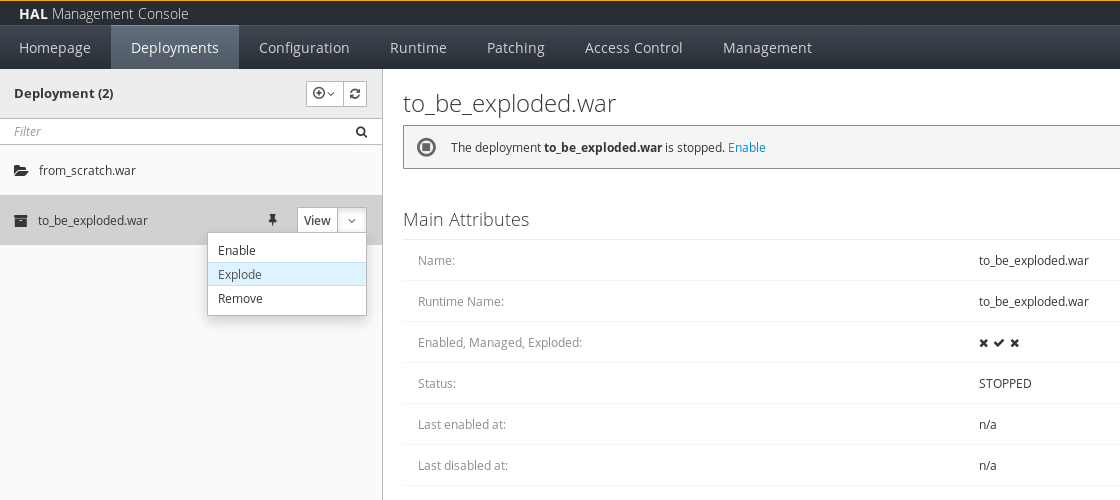The image size is (1120, 500).
Task: Click the stopped status icon in alert
Action: [426, 147]
